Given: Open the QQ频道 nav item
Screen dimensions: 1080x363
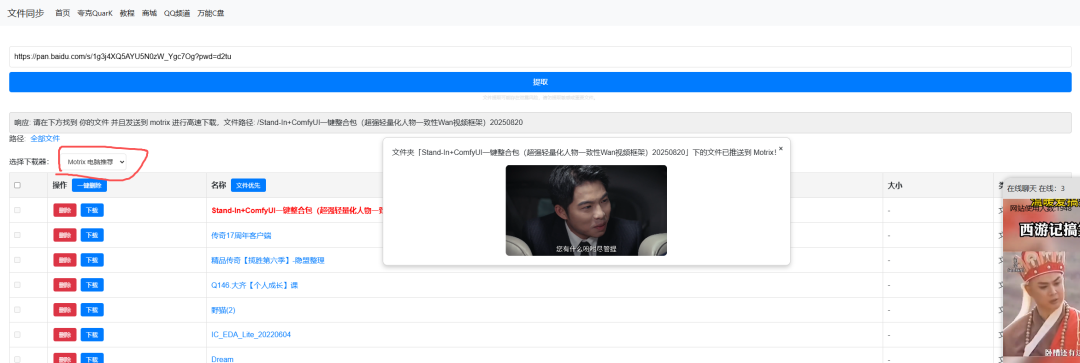Looking at the screenshot, I should coord(177,13).
